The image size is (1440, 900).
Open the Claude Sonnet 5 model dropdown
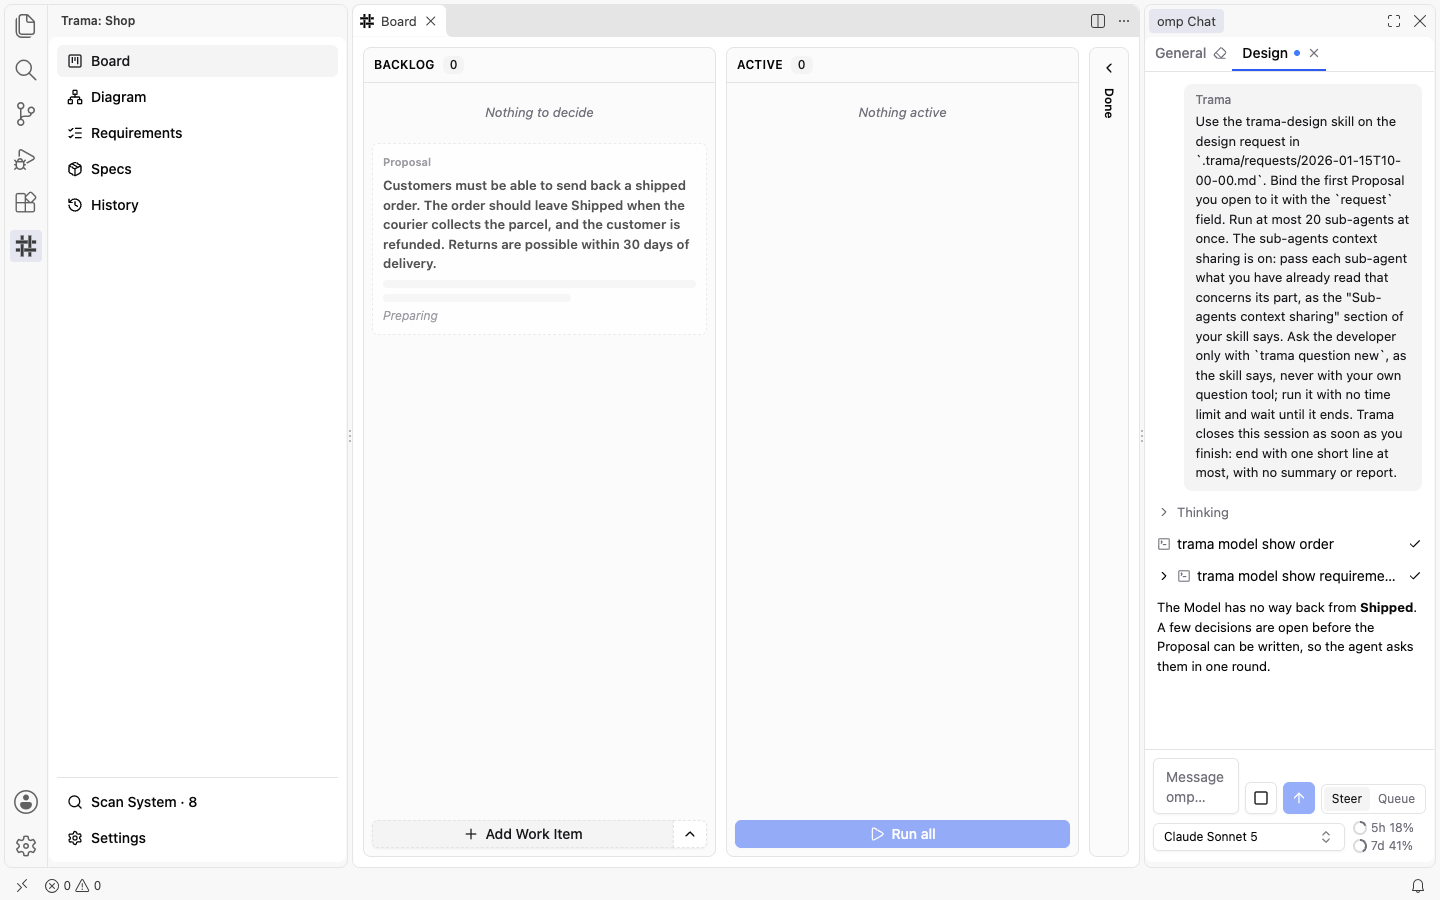pos(1248,837)
